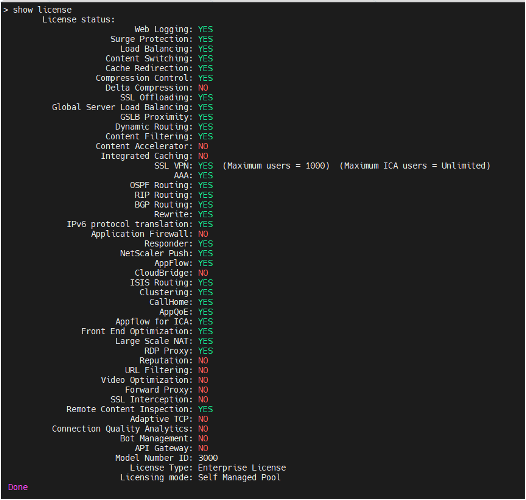Click the 'Cache Redirection:' label
Image resolution: width=526 pixels, height=500 pixels.
click(149, 68)
